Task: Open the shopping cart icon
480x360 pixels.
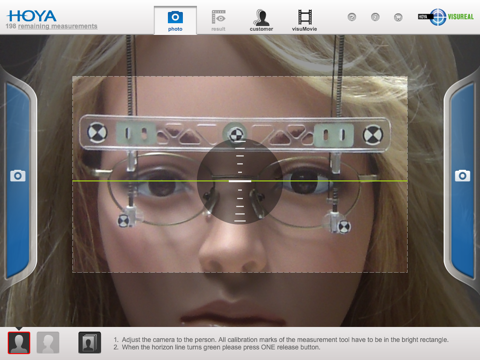Action: (398, 17)
